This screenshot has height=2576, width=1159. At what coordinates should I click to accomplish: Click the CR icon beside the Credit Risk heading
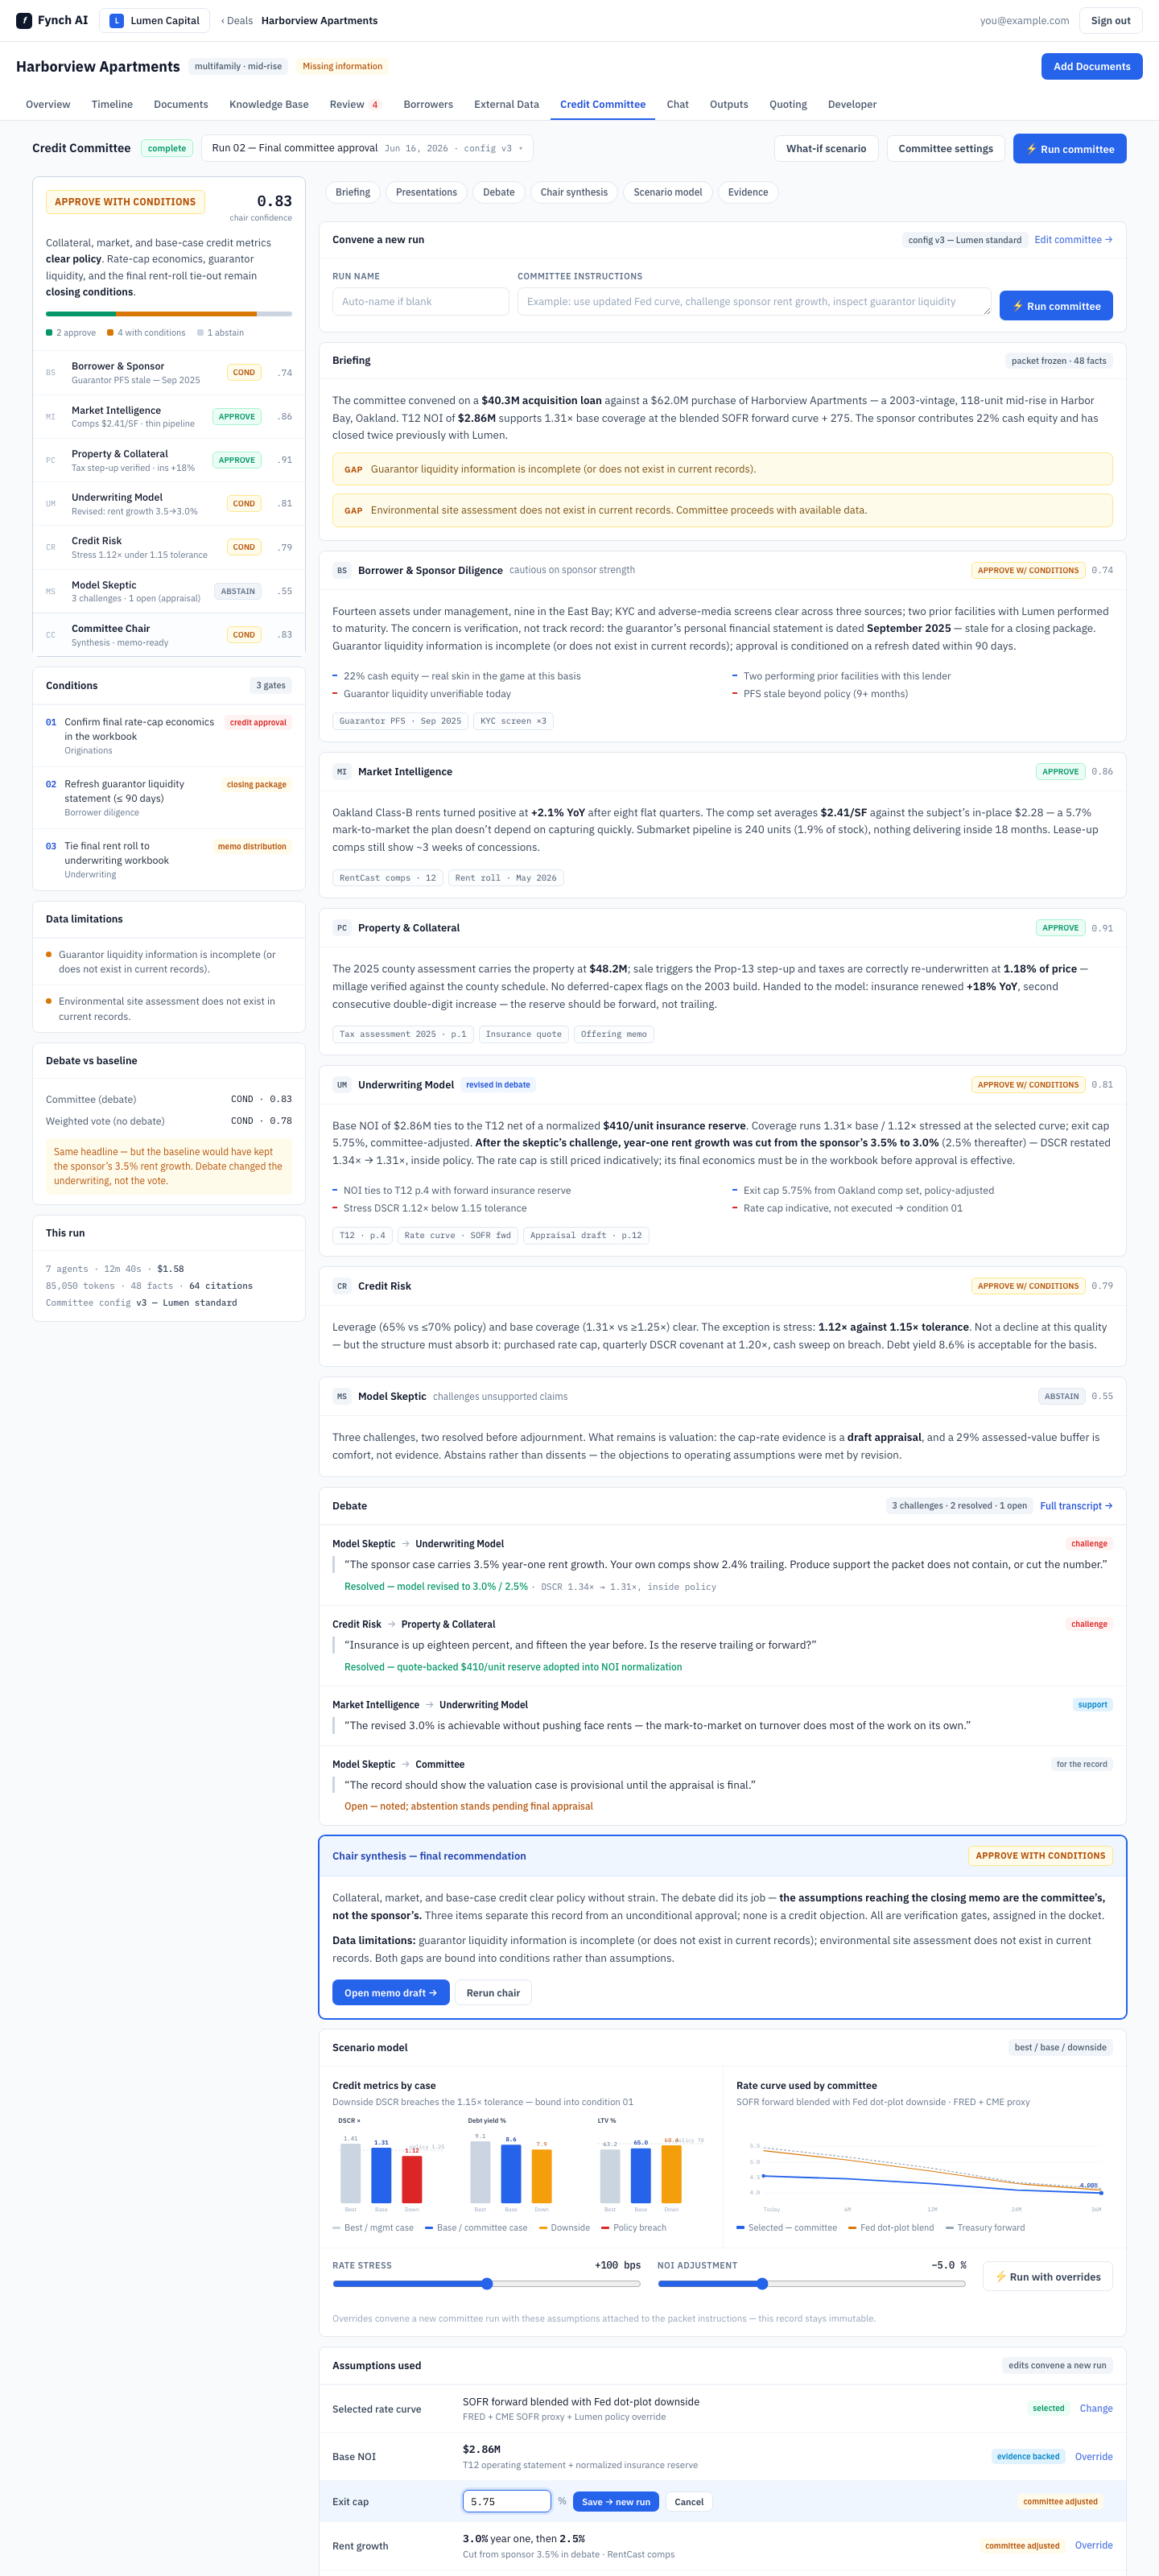click(x=342, y=1286)
